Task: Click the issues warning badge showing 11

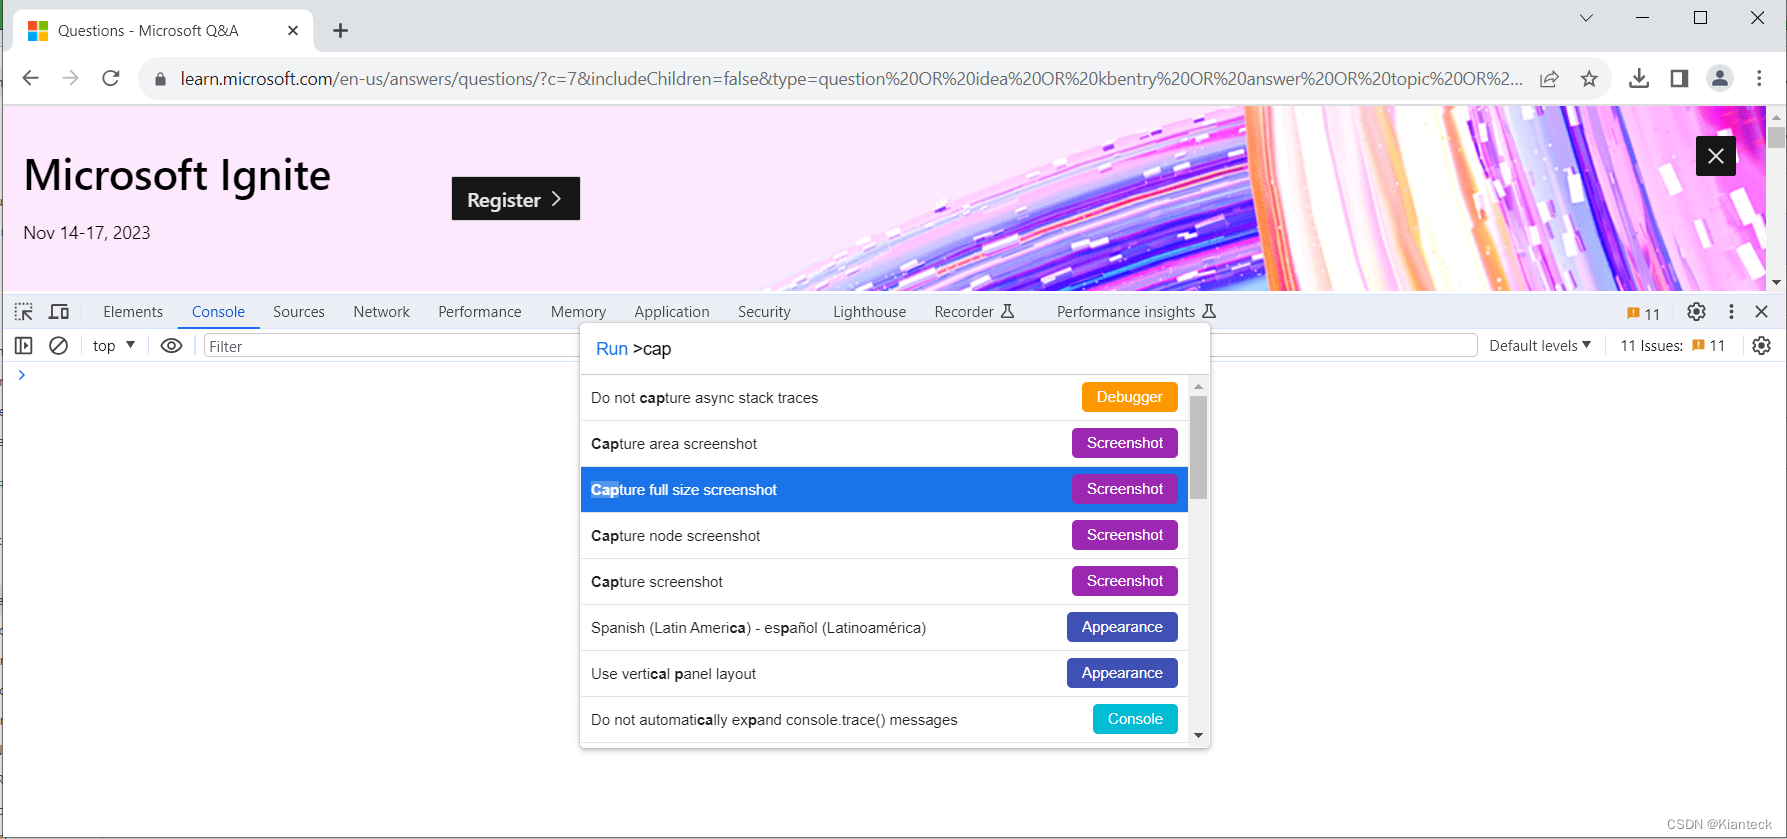Action: click(x=1643, y=313)
